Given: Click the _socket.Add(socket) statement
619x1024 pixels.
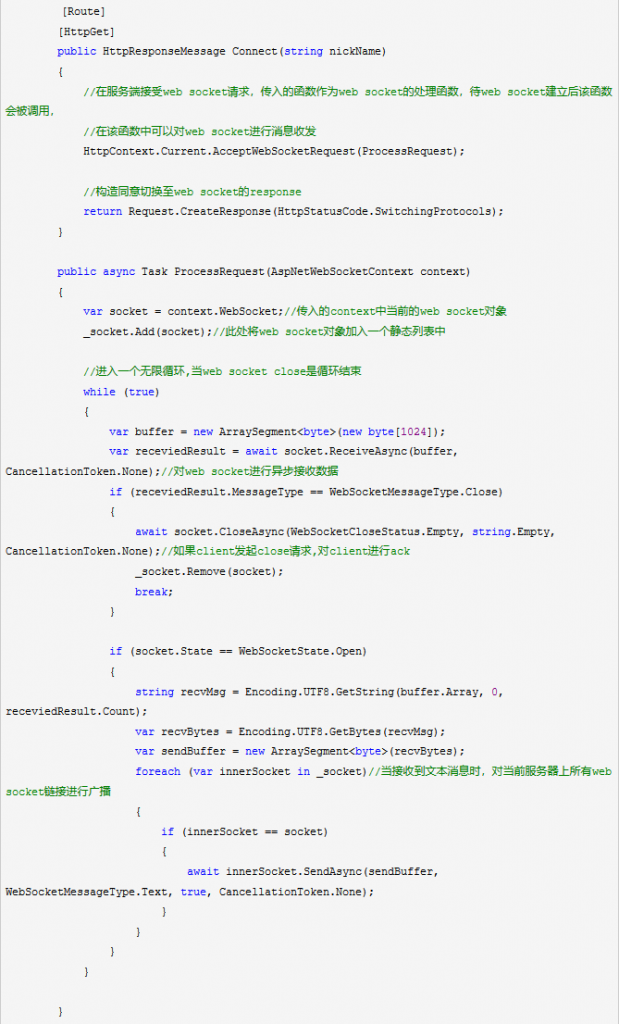Looking at the screenshot, I should point(148,332).
